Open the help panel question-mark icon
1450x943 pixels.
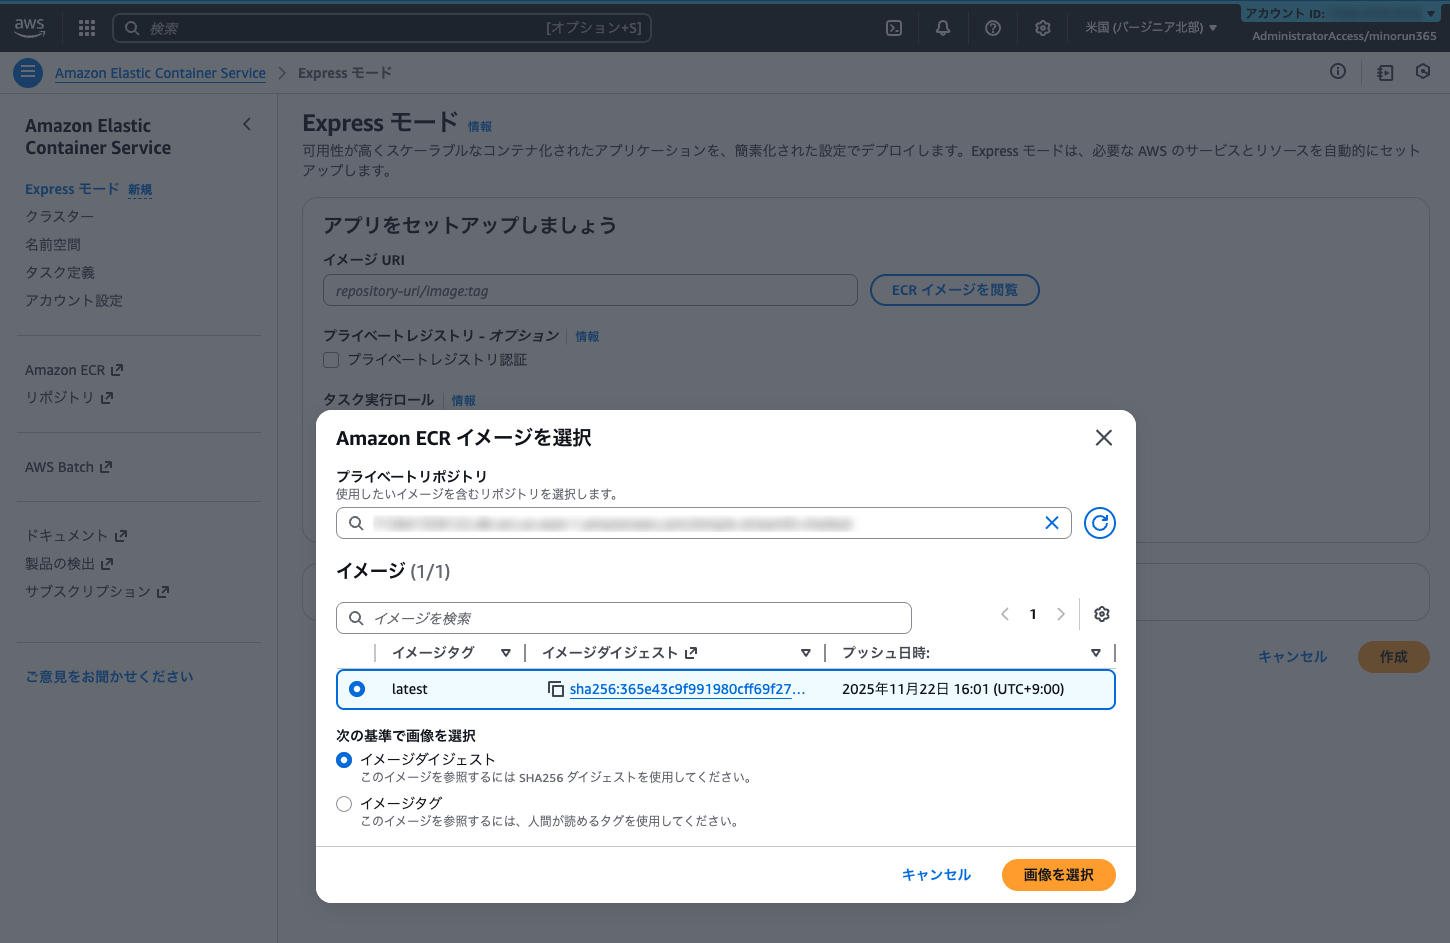993,27
